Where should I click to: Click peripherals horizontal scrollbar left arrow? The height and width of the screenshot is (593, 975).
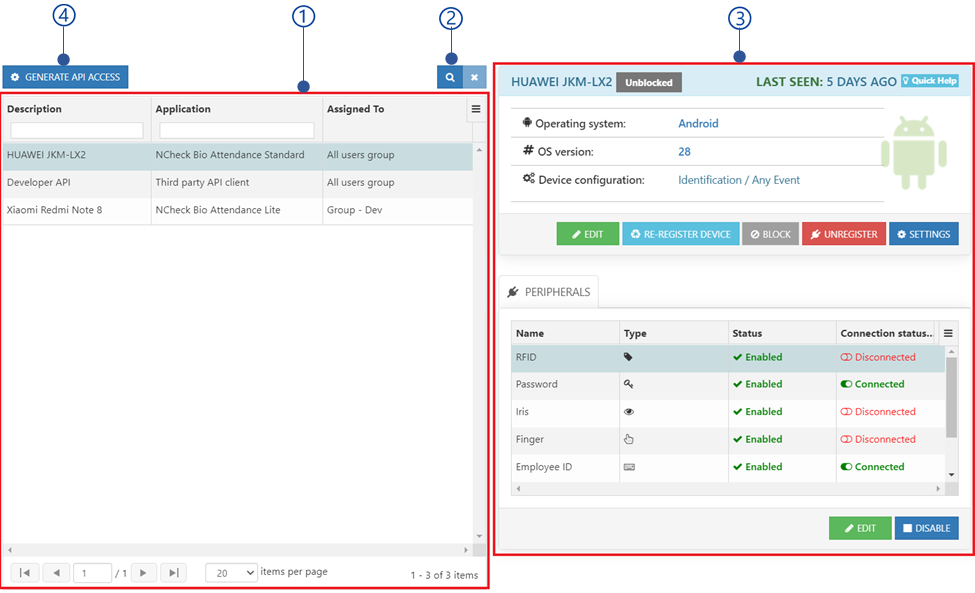point(519,489)
